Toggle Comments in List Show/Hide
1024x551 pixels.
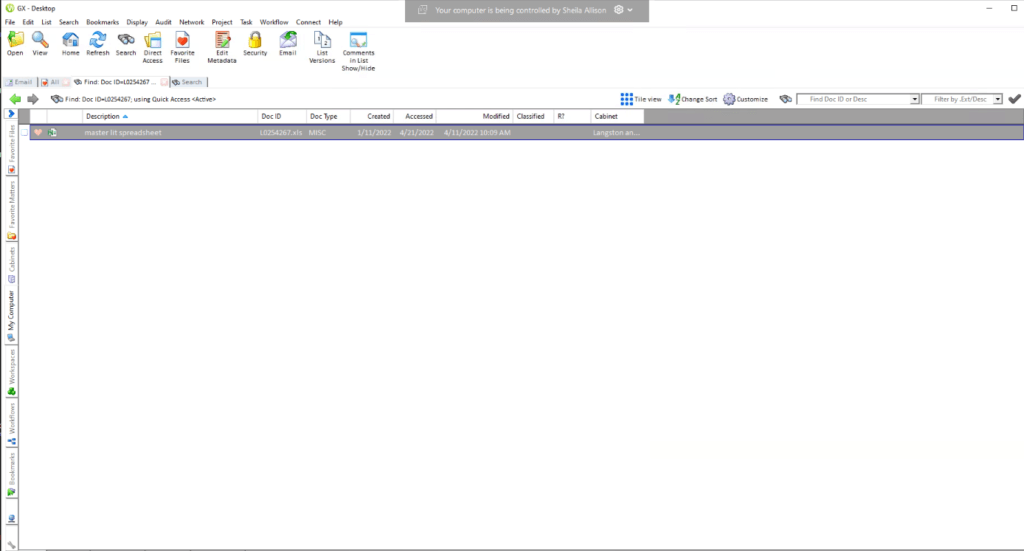point(358,51)
